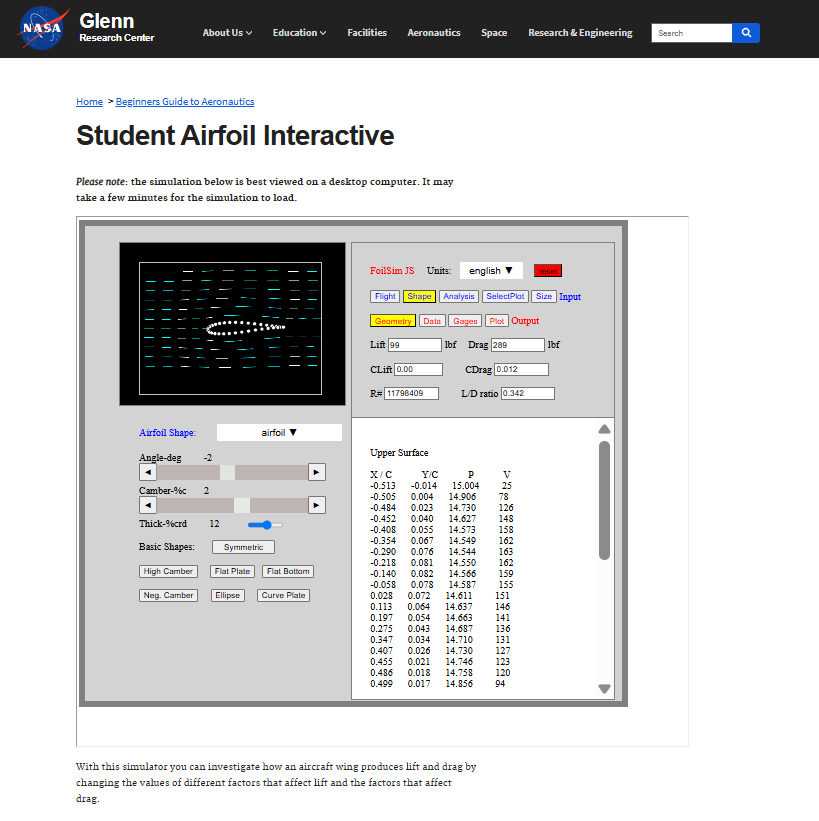The height and width of the screenshot is (821, 819).
Task: Click the NASA logo icon
Action: pos(44,29)
